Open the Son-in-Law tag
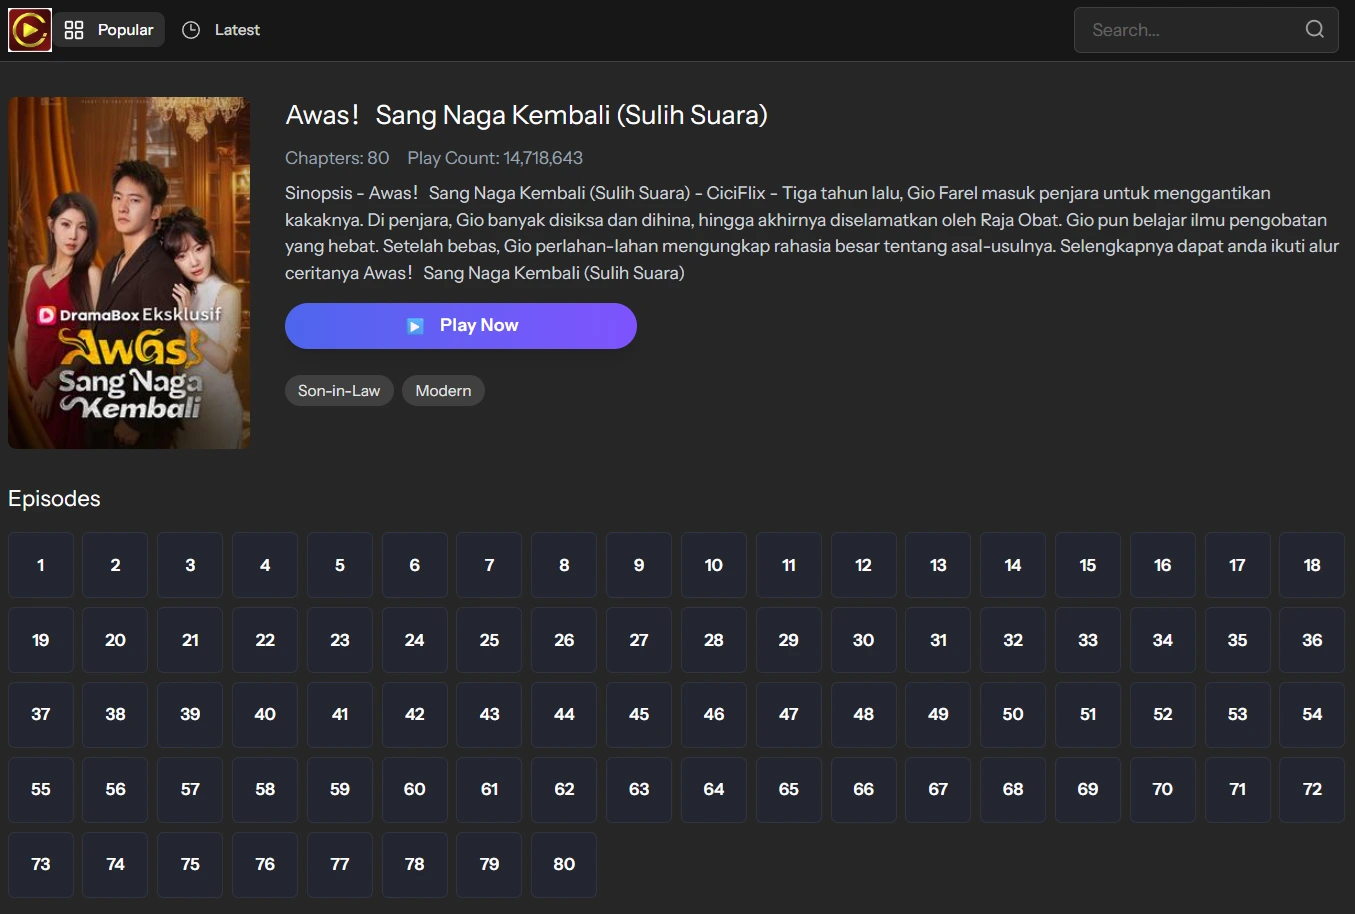Image resolution: width=1355 pixels, height=914 pixels. [x=338, y=390]
